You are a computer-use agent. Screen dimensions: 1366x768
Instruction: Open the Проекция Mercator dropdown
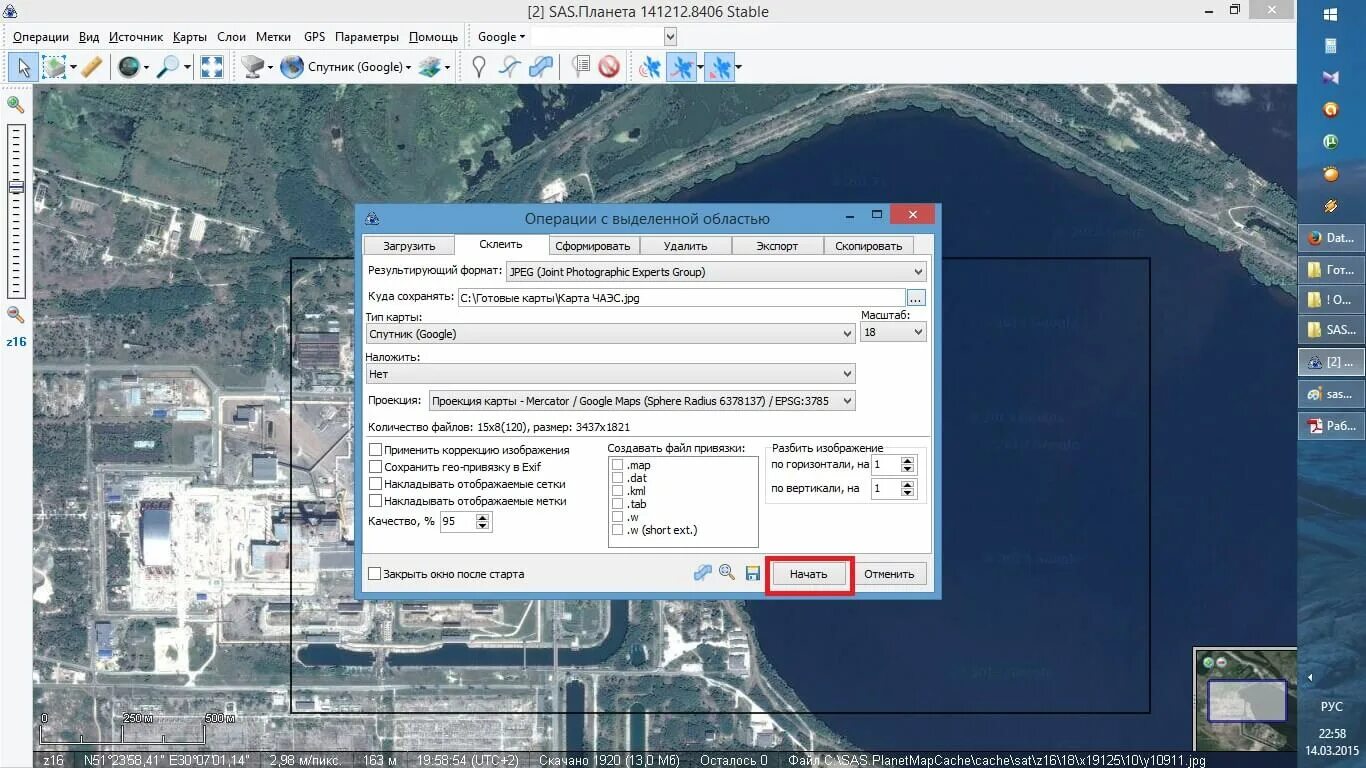(x=642, y=401)
